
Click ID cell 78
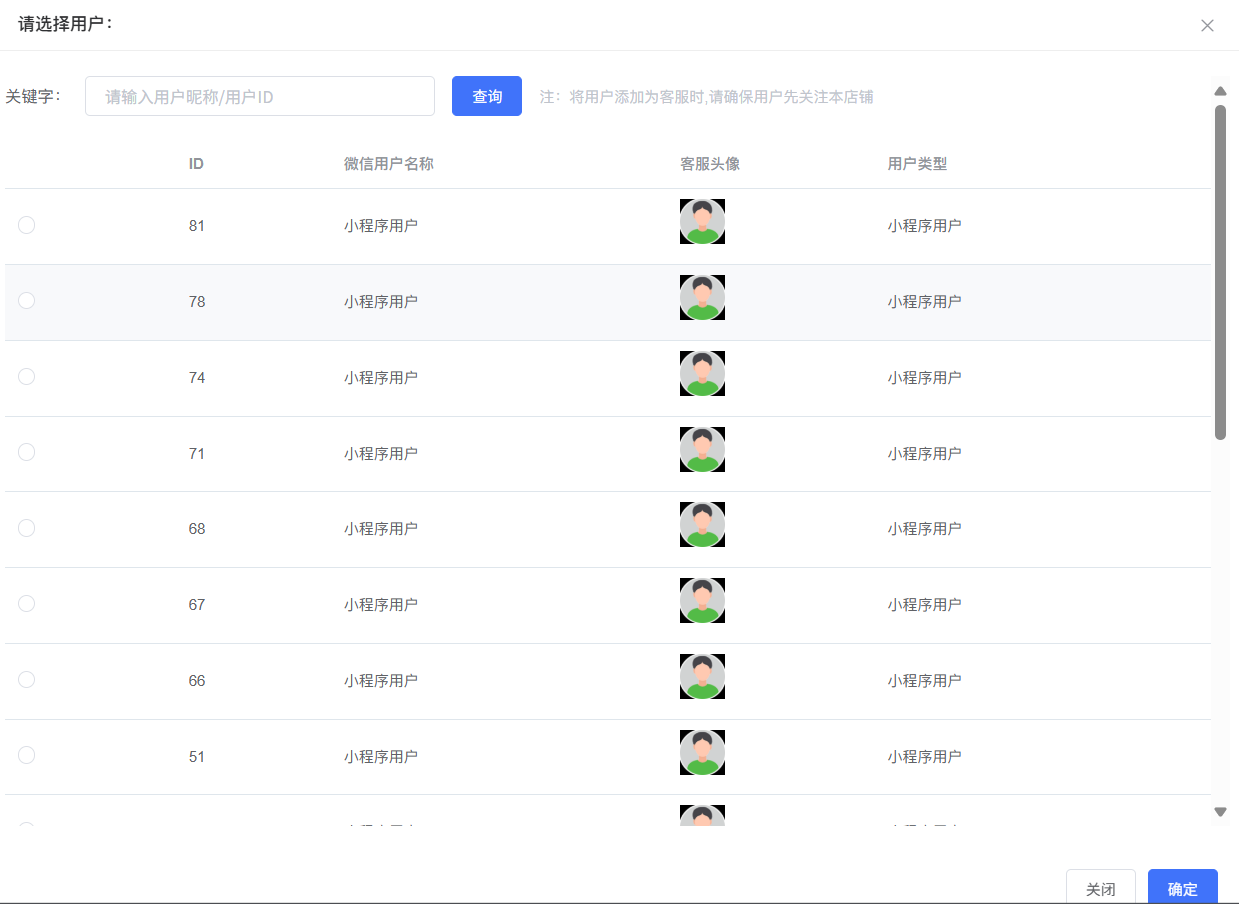pyautogui.click(x=197, y=302)
